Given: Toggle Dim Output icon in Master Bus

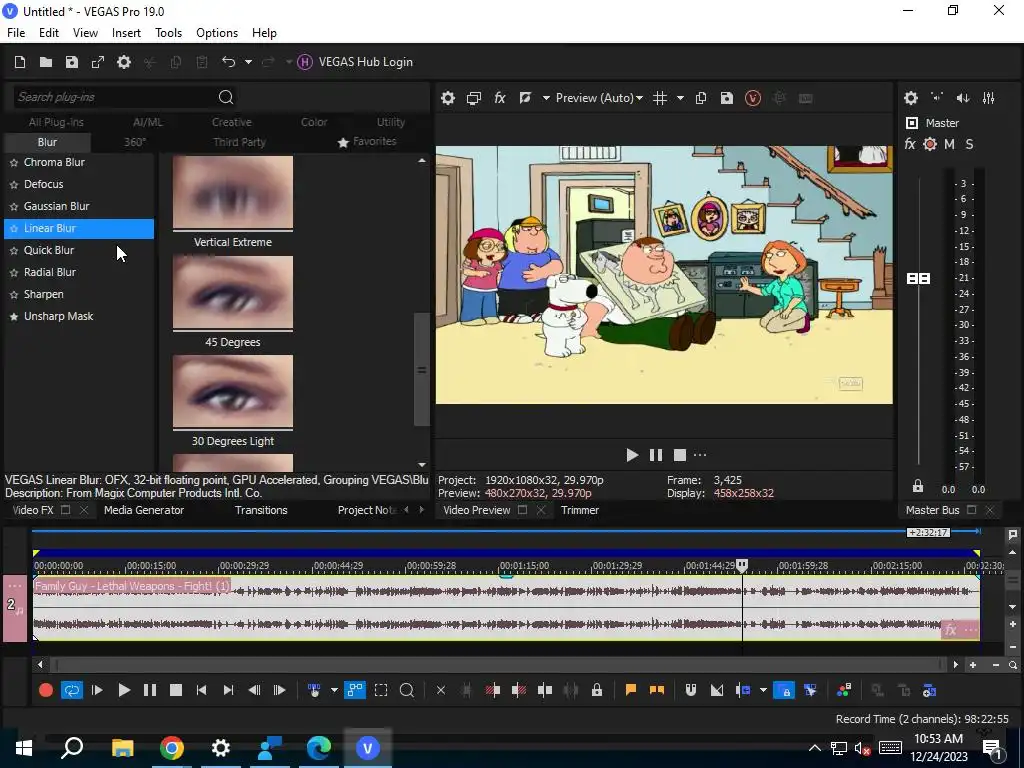Looking at the screenshot, I should pos(963,98).
